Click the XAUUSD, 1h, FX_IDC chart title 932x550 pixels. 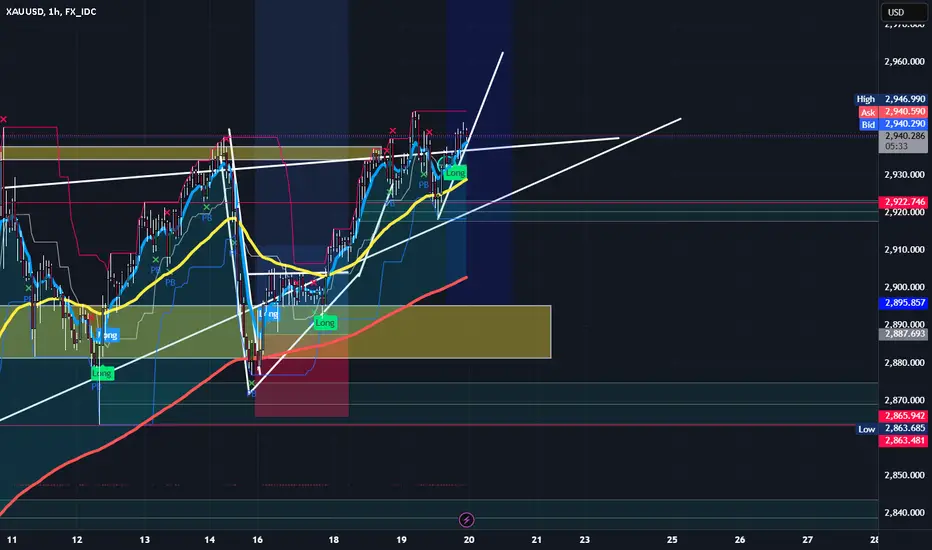51,11
